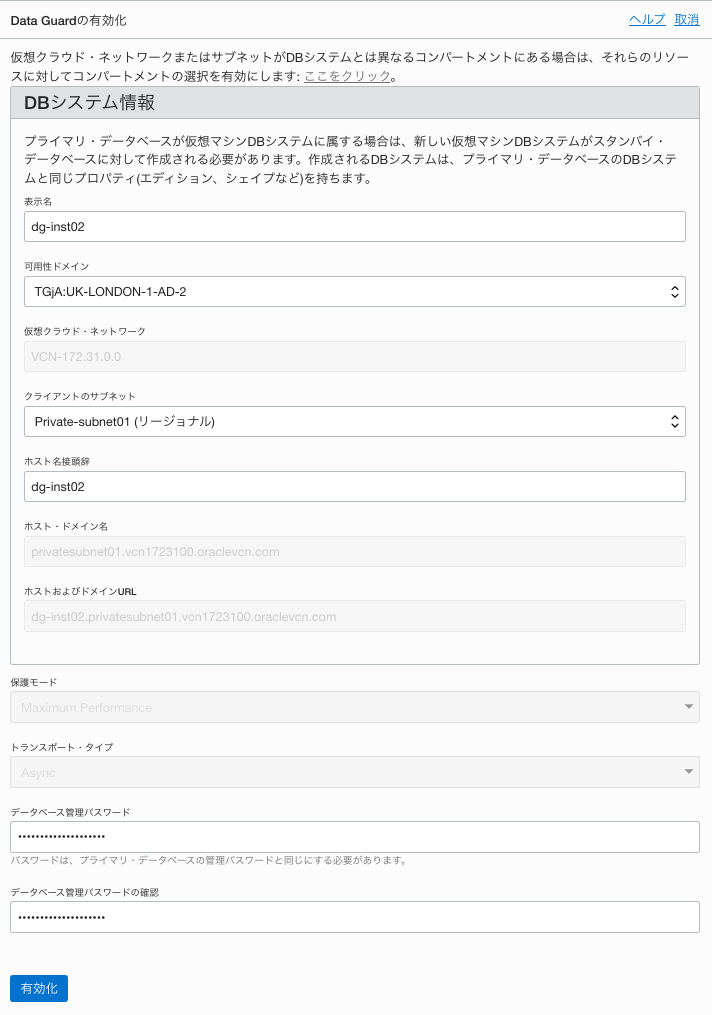Click the Data Guardの有効化 title
712x1015 pixels.
click(x=65, y=20)
